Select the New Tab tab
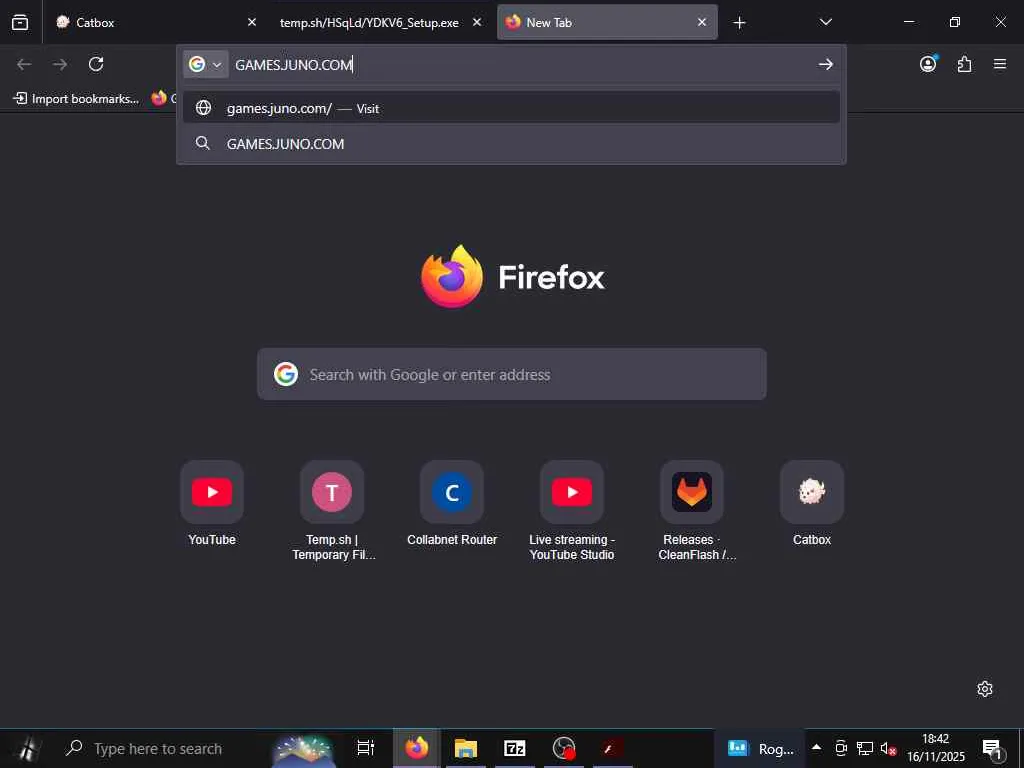This screenshot has width=1024, height=768. click(x=607, y=22)
